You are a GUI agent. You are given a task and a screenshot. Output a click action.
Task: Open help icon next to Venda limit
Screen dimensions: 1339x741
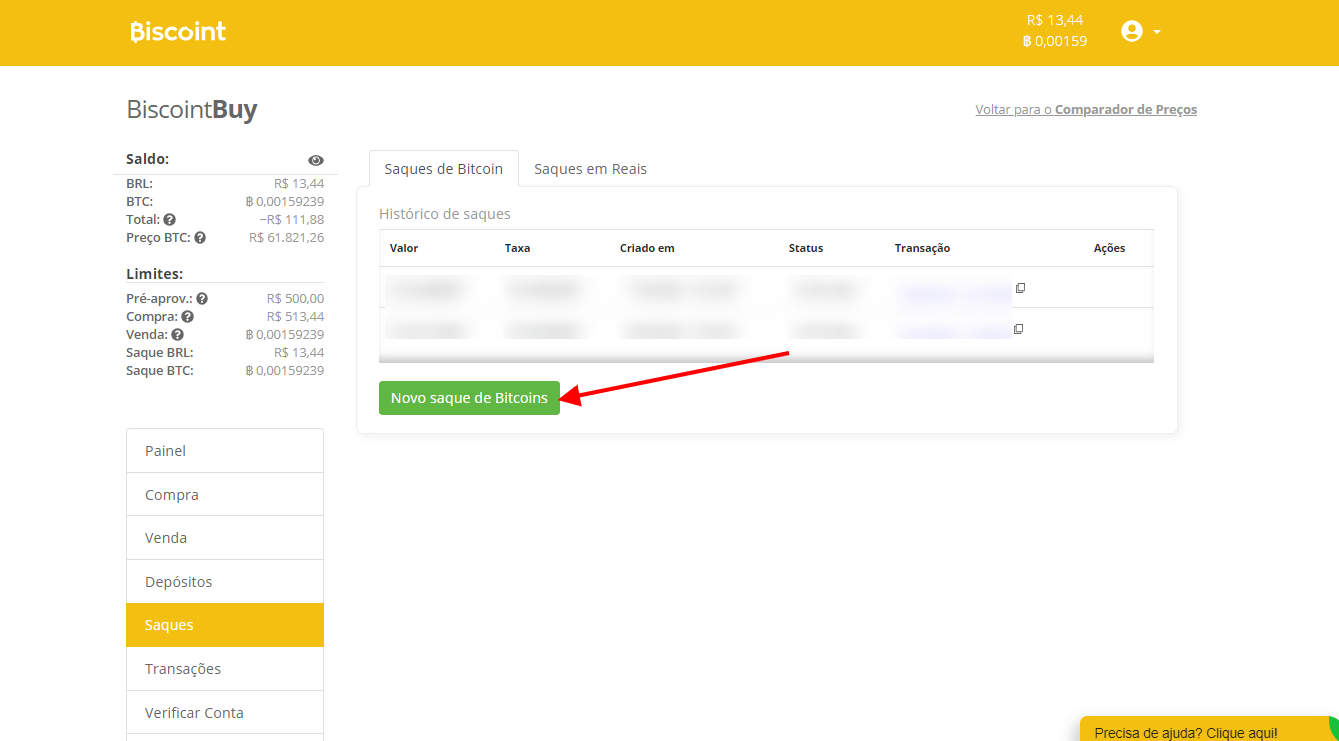(x=177, y=335)
